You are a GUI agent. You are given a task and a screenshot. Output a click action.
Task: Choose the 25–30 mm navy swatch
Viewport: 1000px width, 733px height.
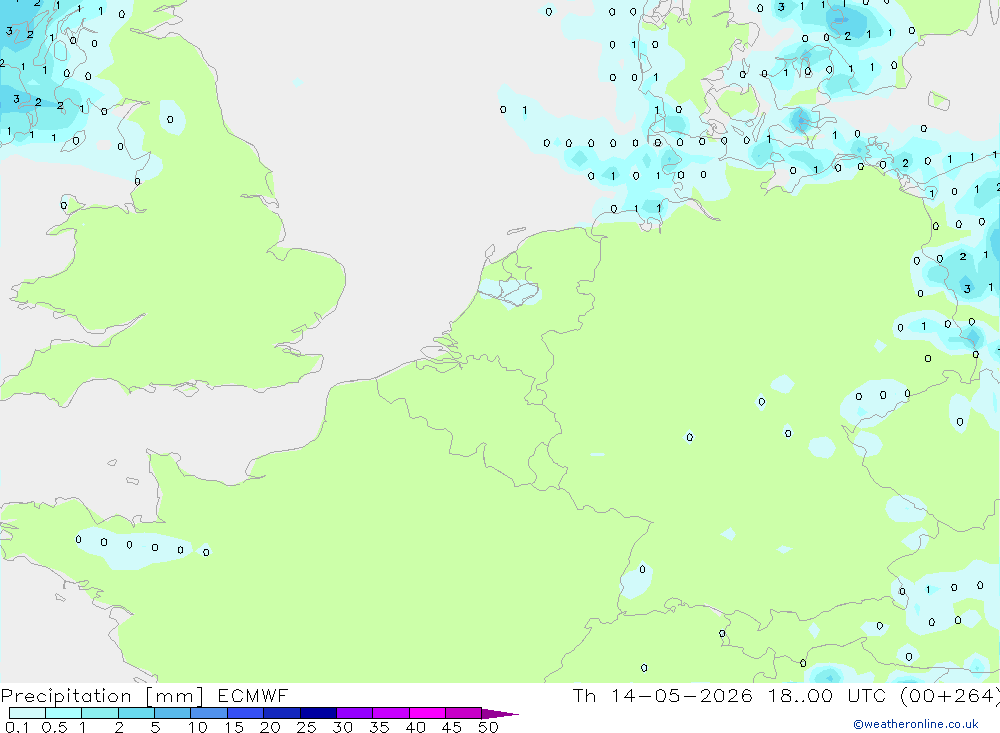tap(318, 713)
